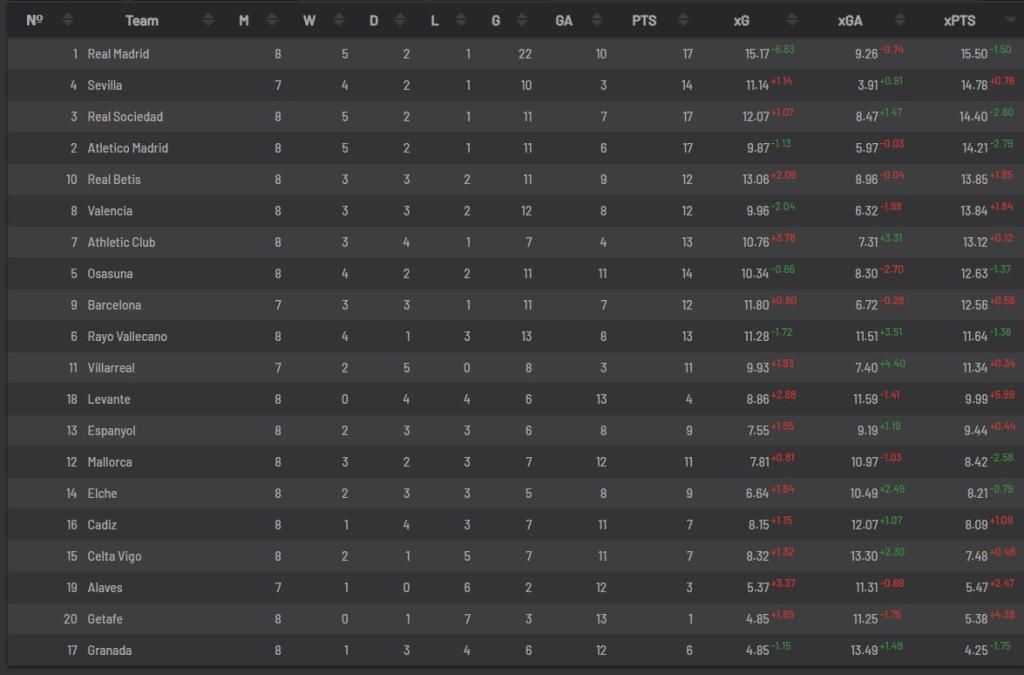1024x675 pixels.
Task: Open the Barcelona team link
Action: coord(114,305)
